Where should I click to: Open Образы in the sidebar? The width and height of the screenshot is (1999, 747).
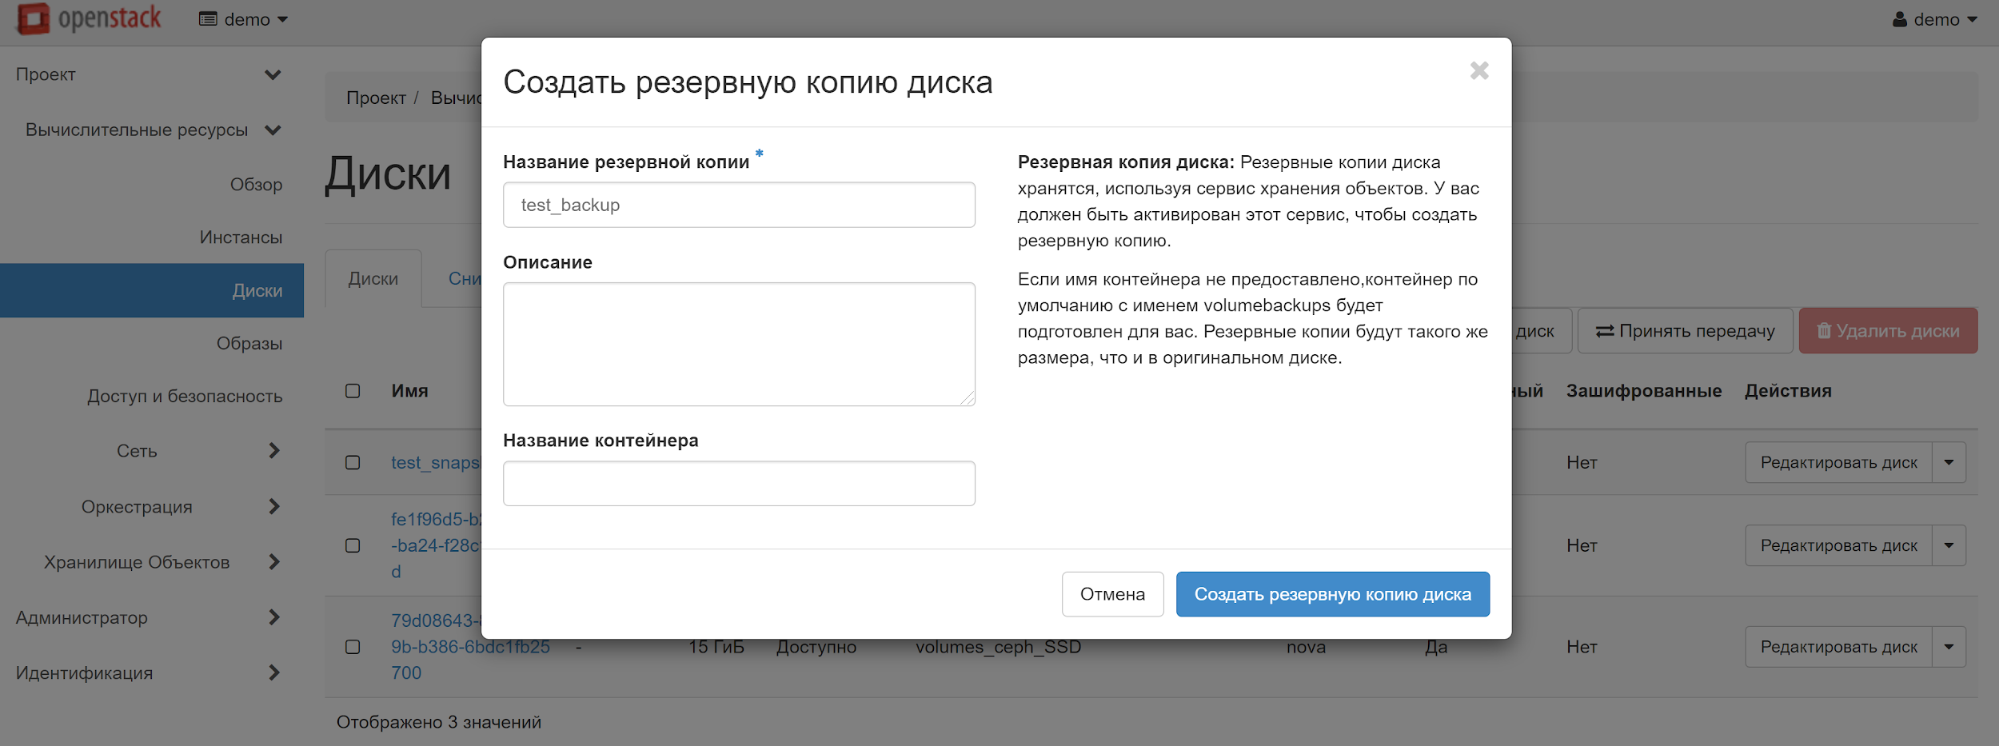249,343
